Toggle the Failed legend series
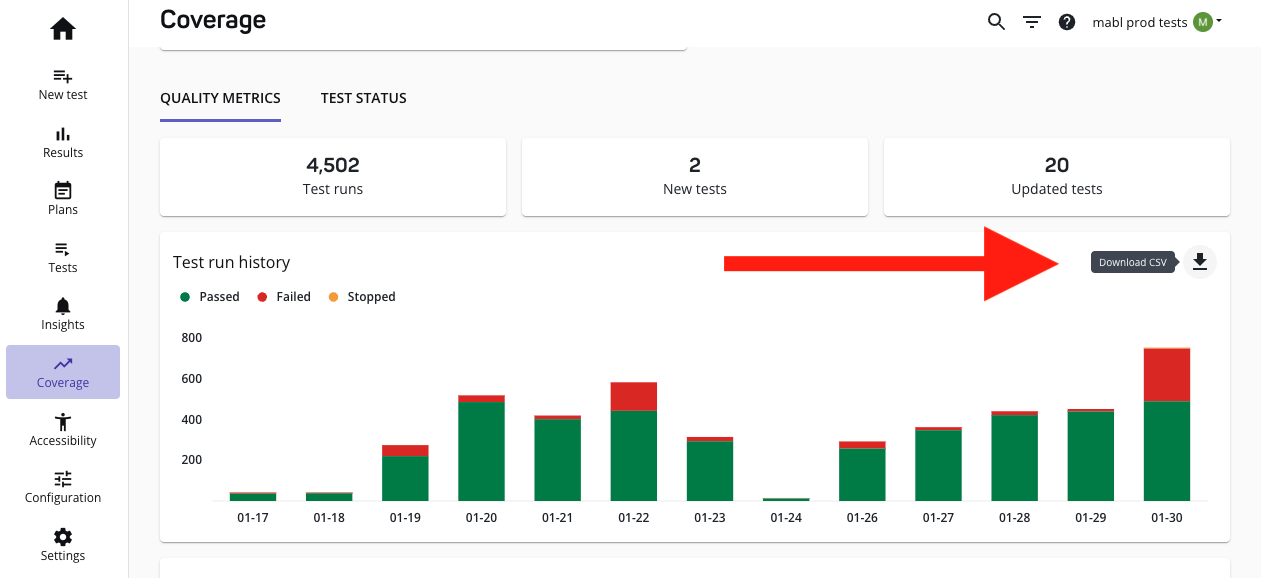Image resolution: width=1261 pixels, height=578 pixels. 285,297
